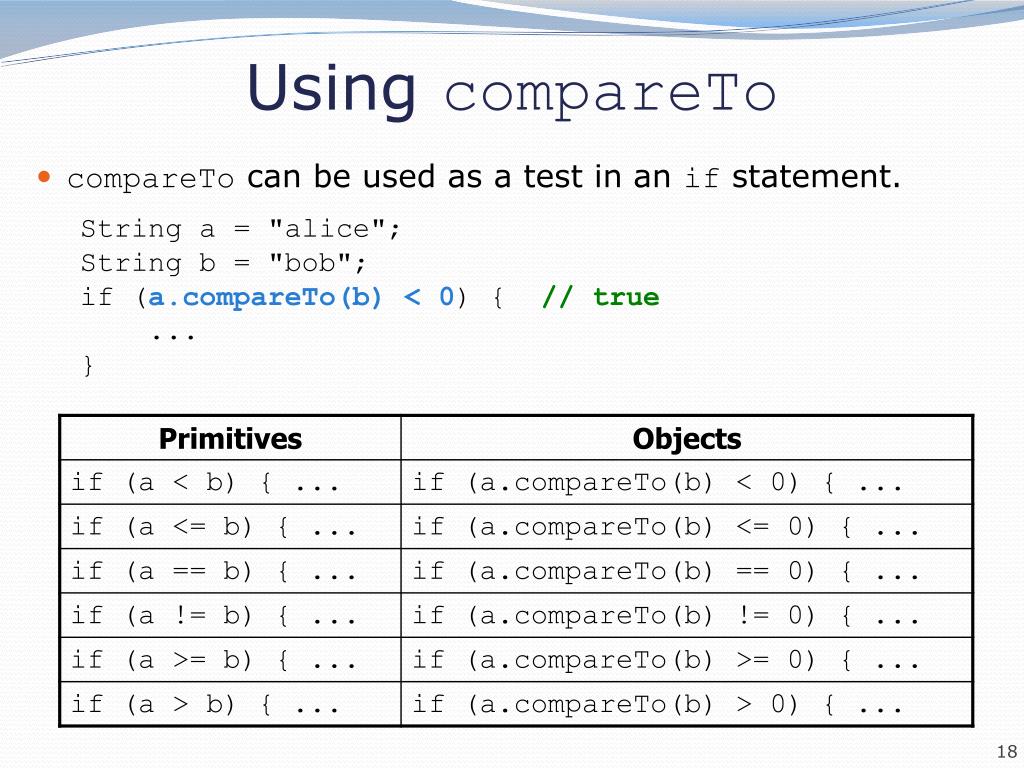The height and width of the screenshot is (768, 1024).
Task: Click the 'compareTo(b) == 0' objects cell
Action: pyautogui.click(x=686, y=571)
